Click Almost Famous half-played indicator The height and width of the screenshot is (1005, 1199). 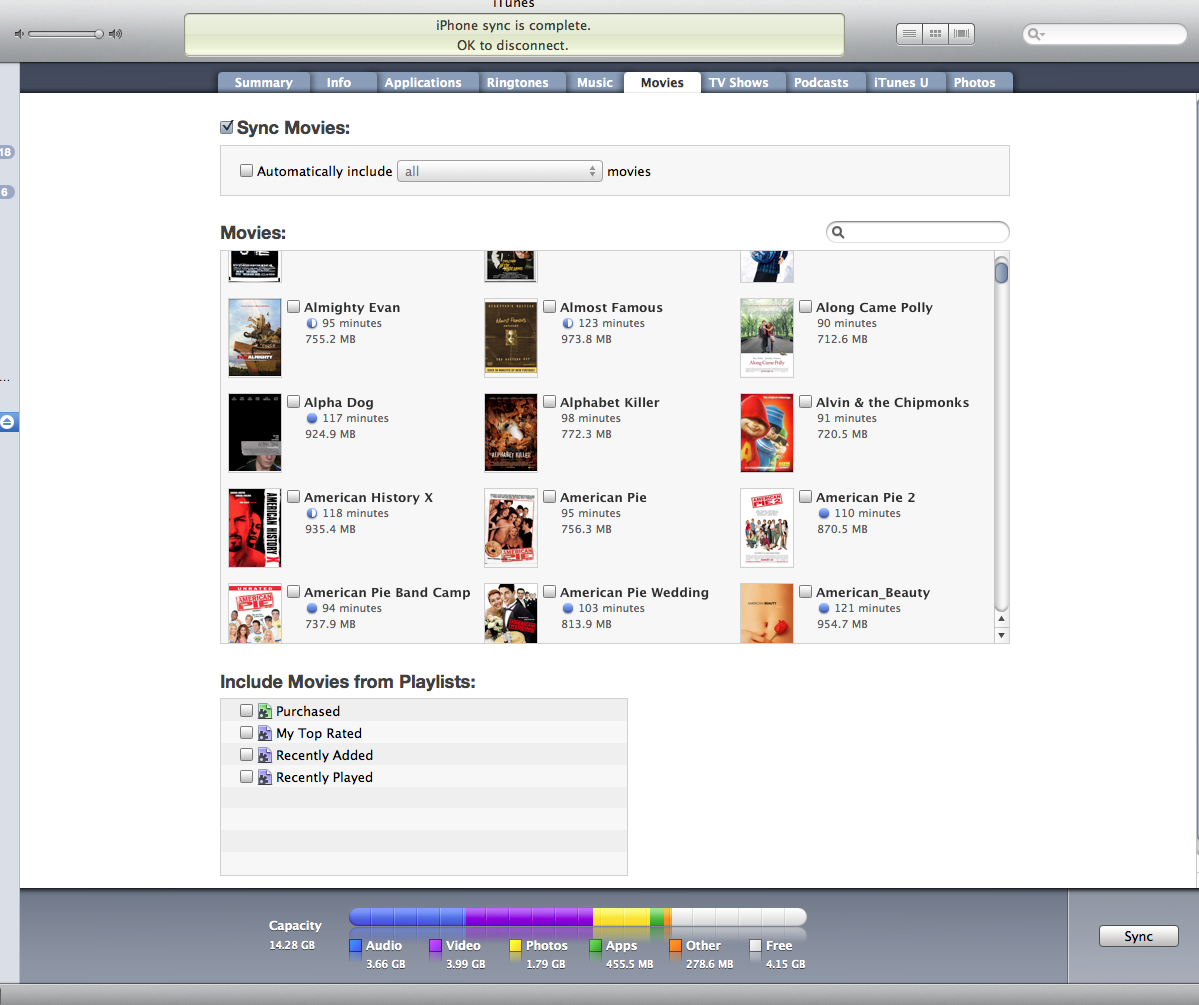[x=568, y=324]
